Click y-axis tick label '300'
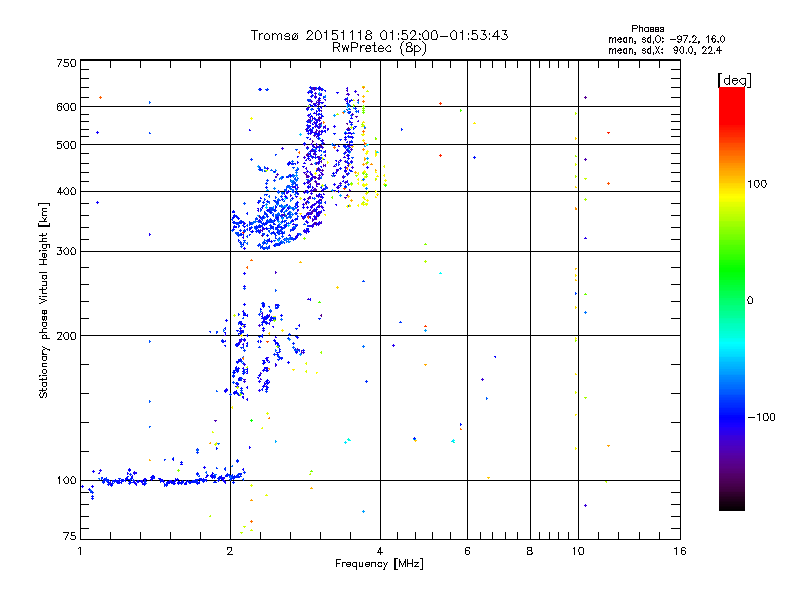Image resolution: width=800 pixels, height=600 pixels. 66,252
